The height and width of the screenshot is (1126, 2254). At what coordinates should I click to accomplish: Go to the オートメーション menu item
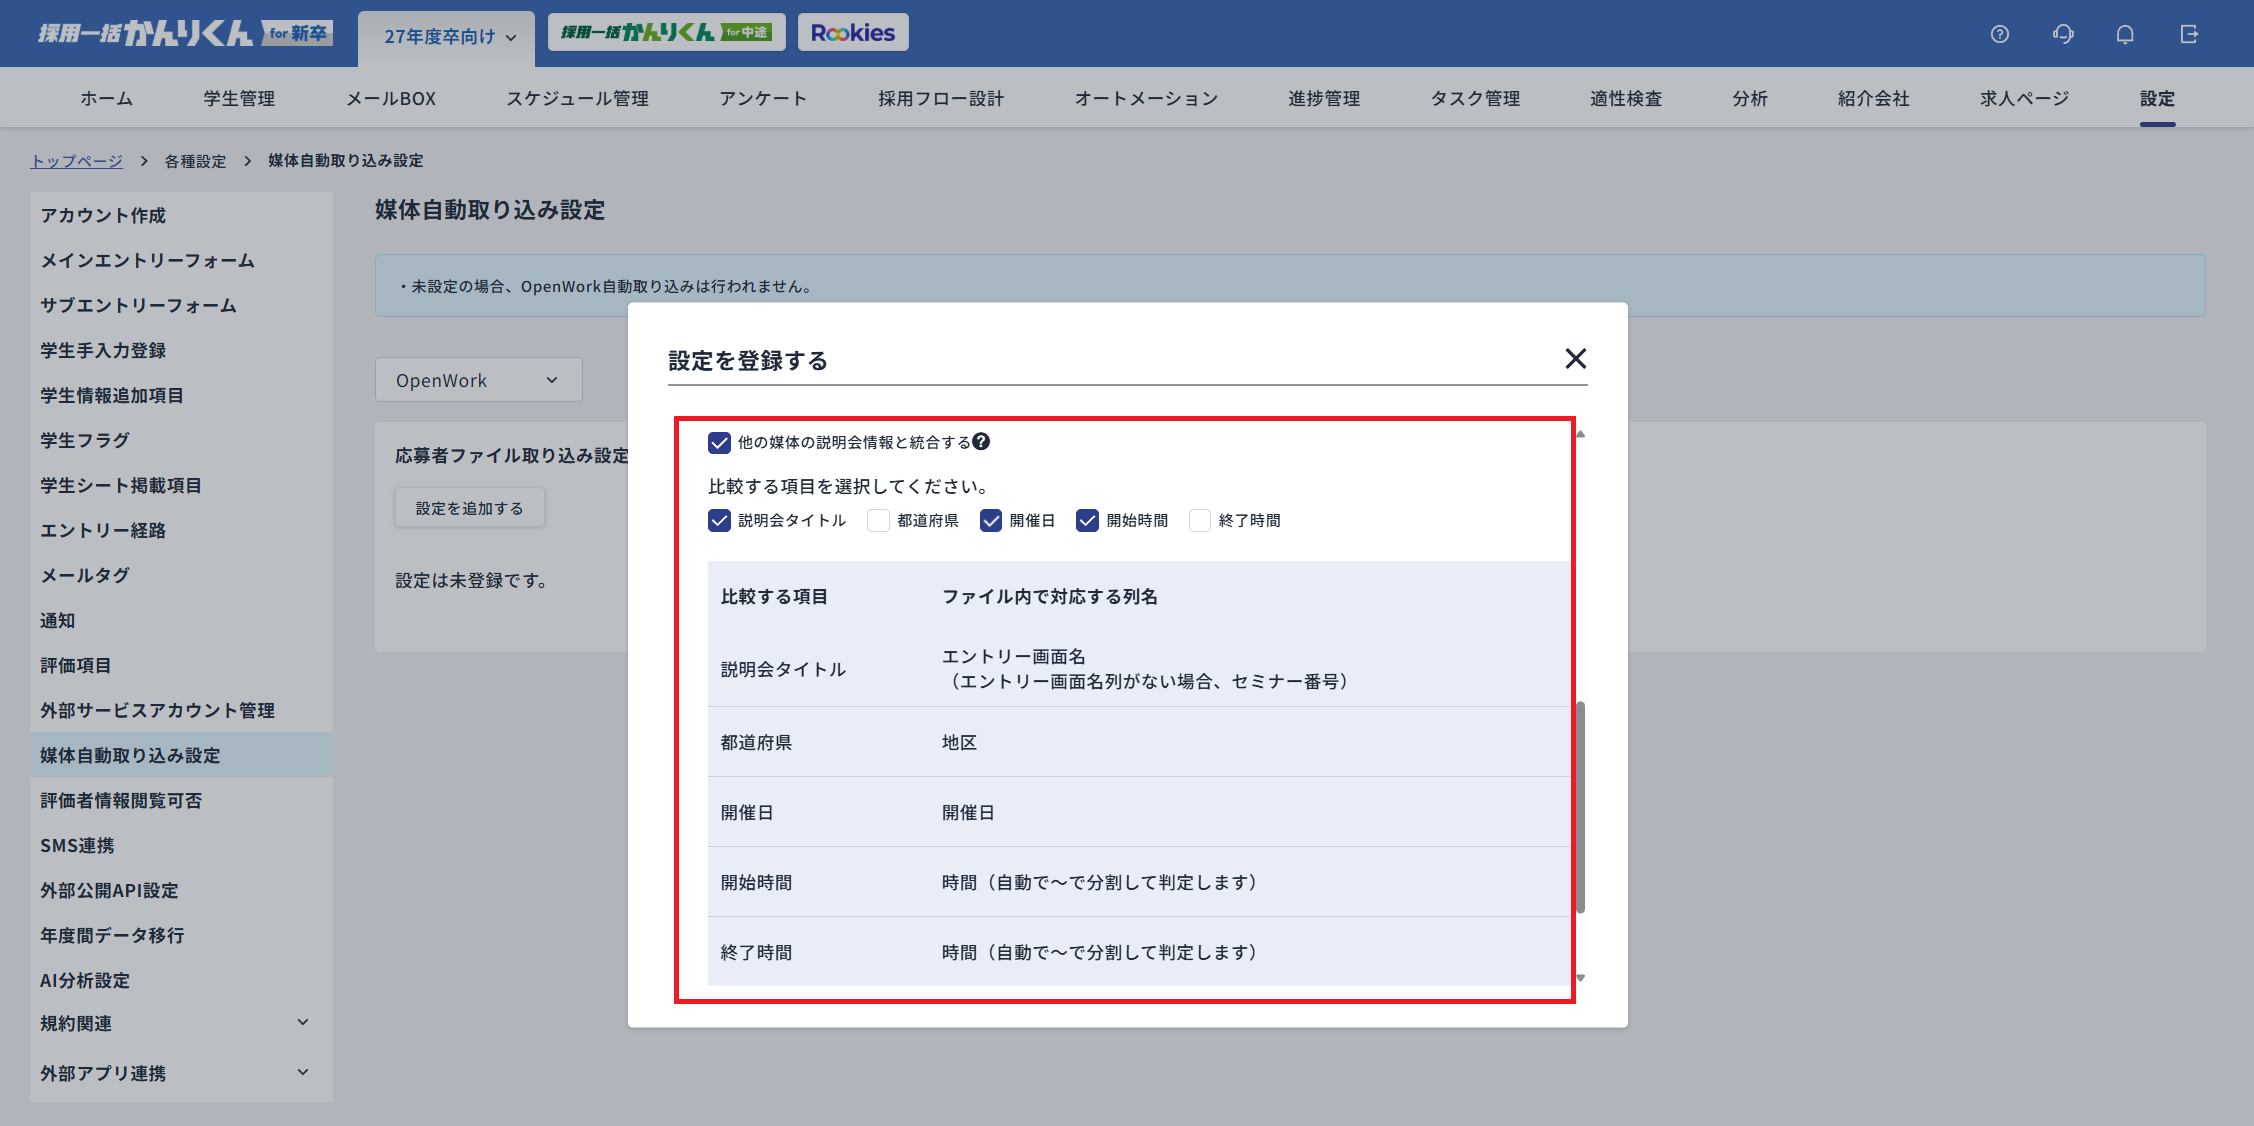(x=1146, y=98)
